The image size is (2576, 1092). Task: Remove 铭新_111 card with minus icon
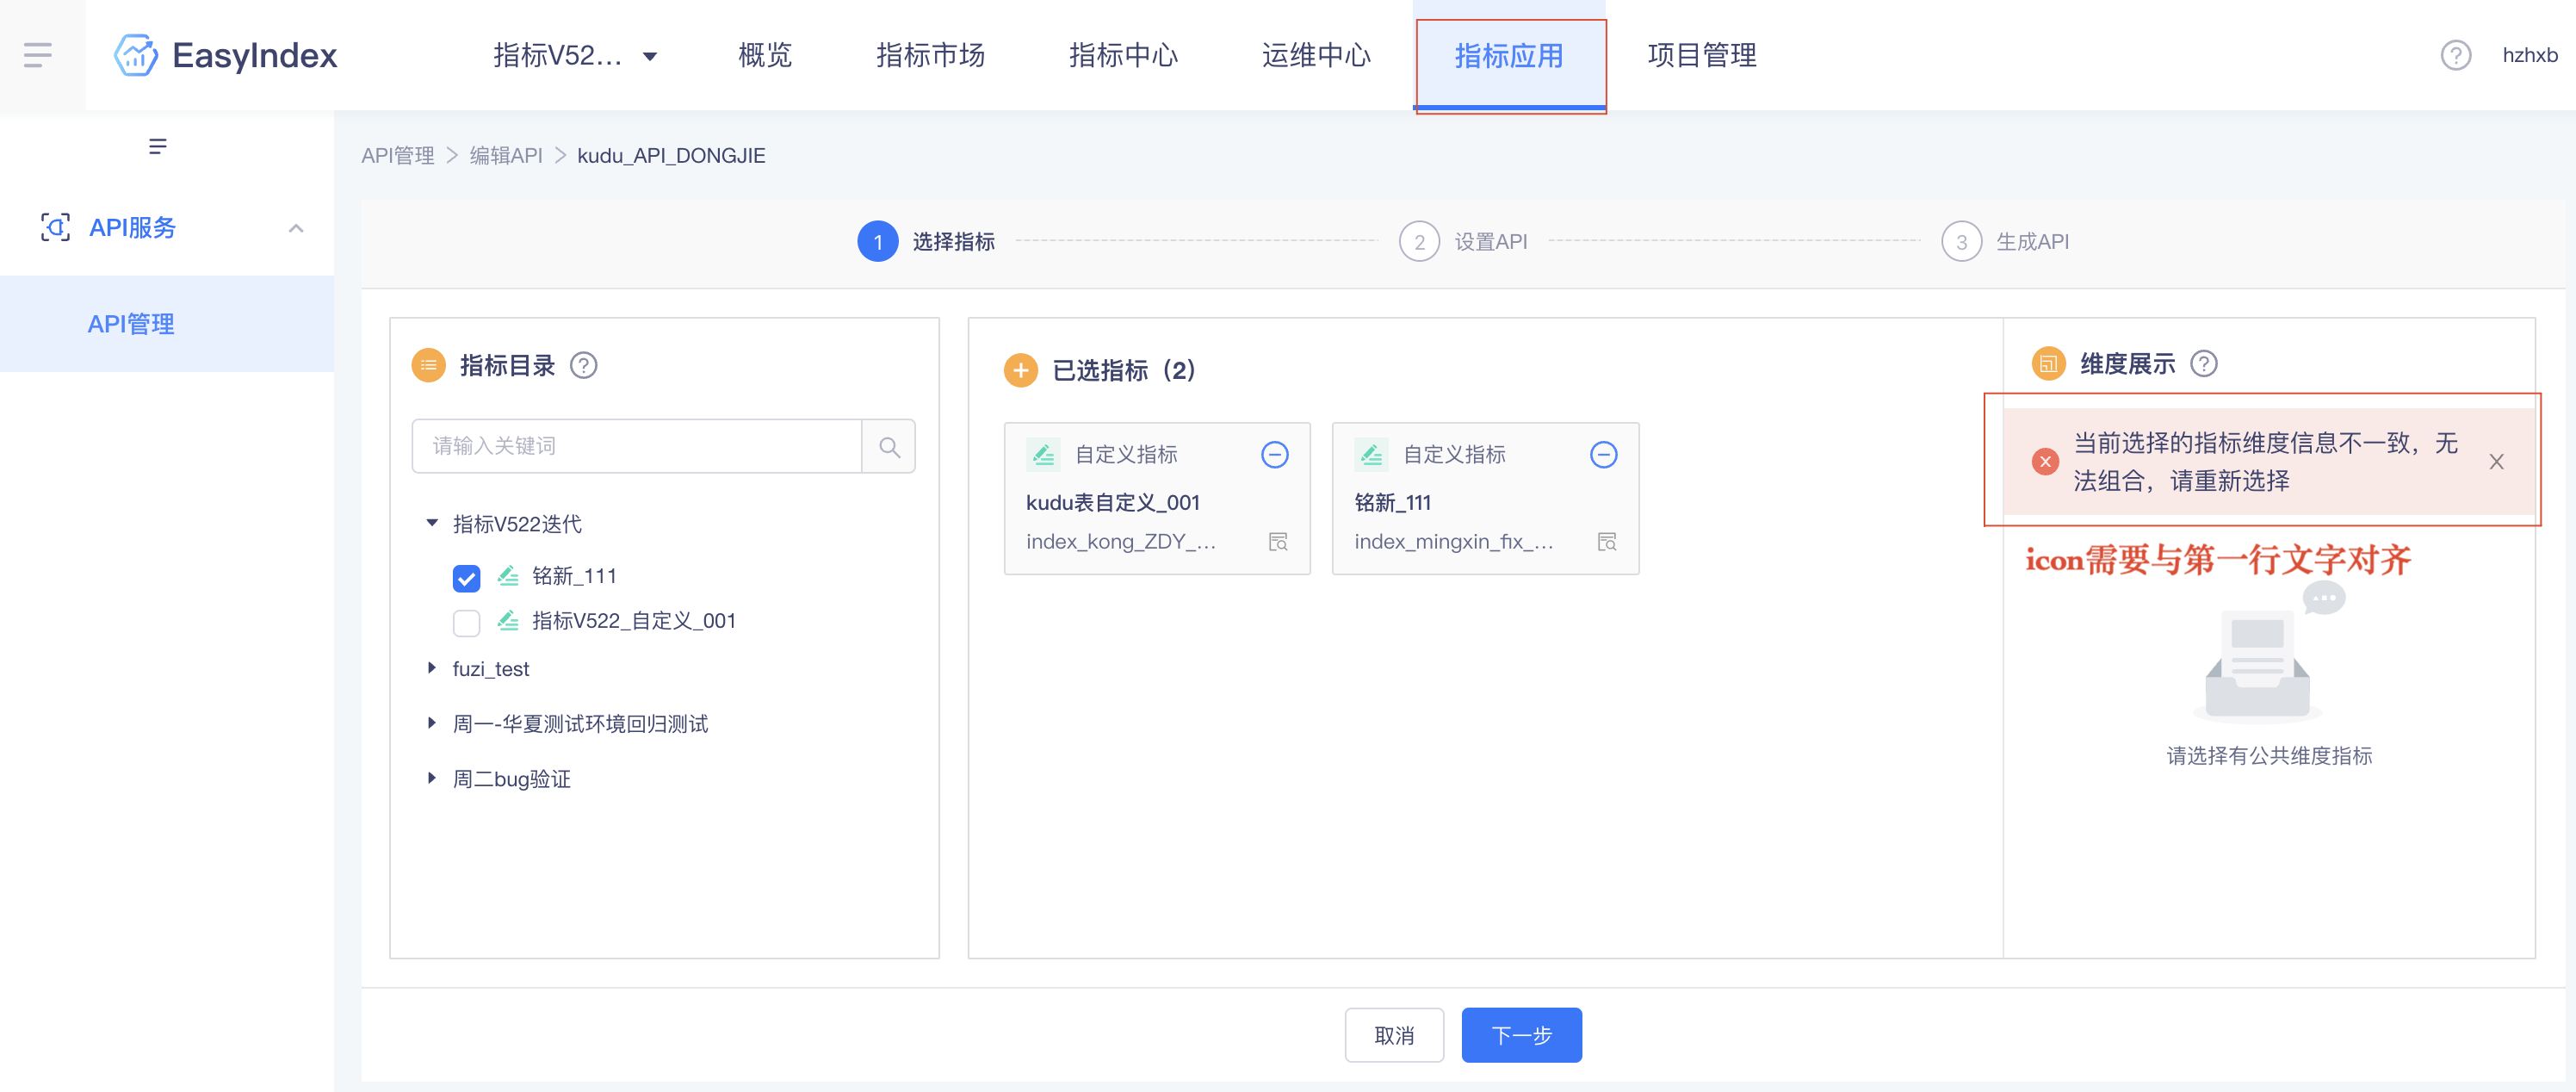point(1603,455)
